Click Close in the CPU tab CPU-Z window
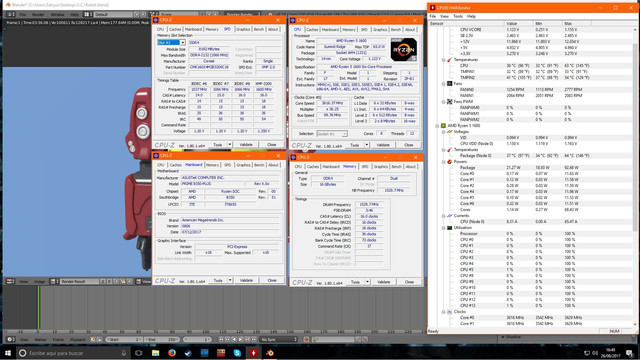 [x=409, y=145]
